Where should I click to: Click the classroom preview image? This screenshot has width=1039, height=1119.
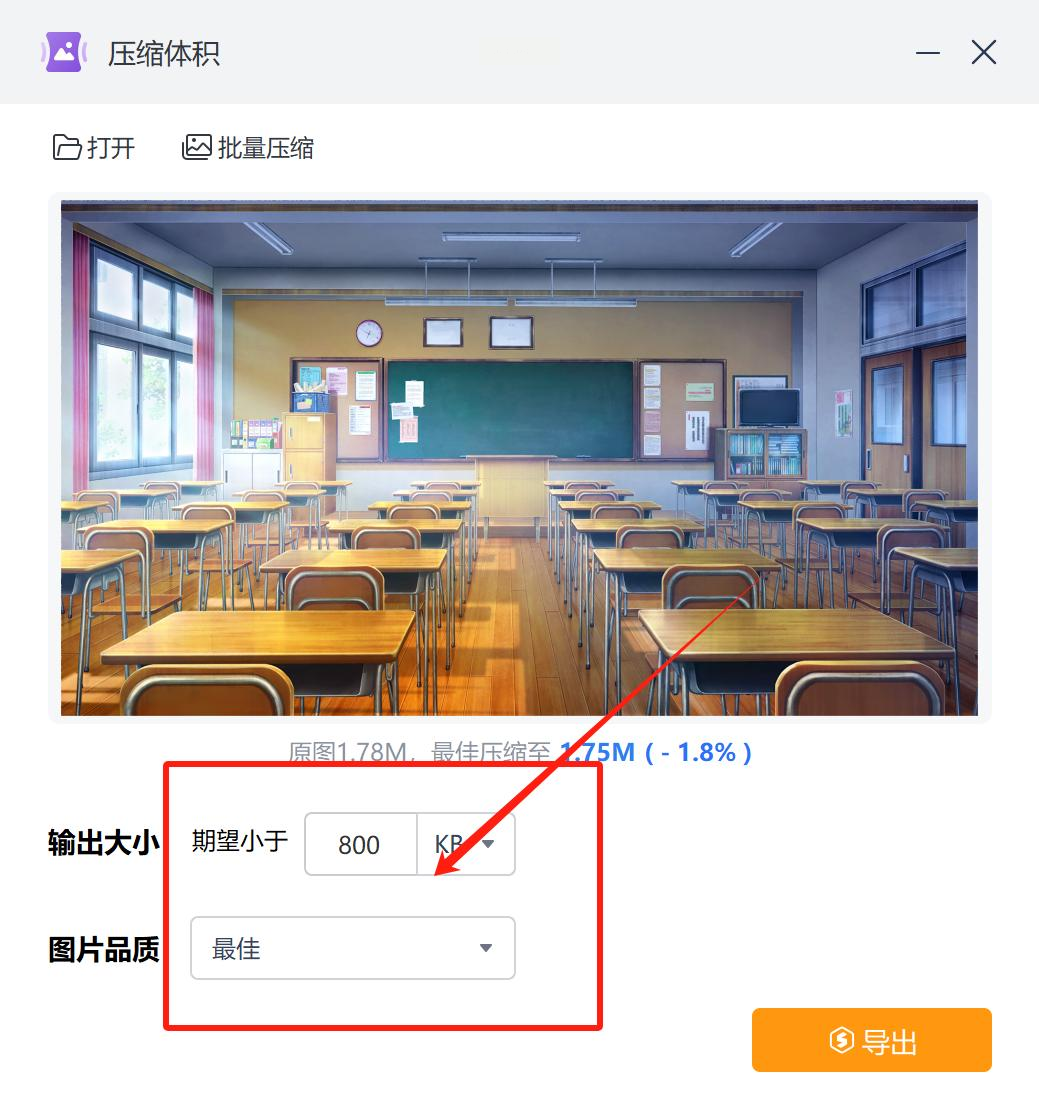520,458
